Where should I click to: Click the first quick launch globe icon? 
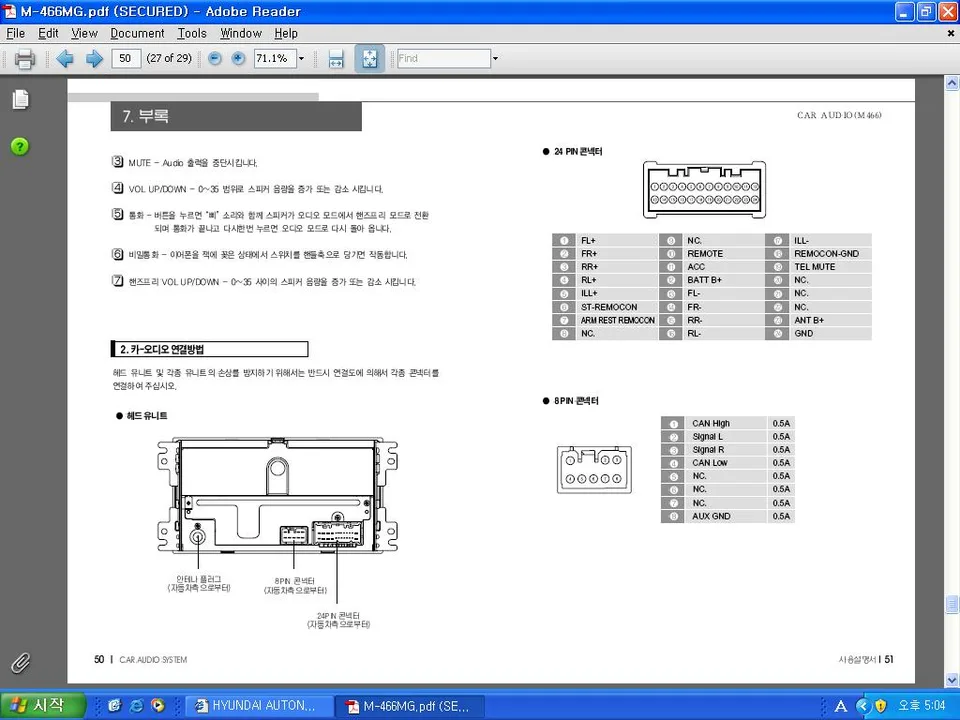[x=114, y=706]
